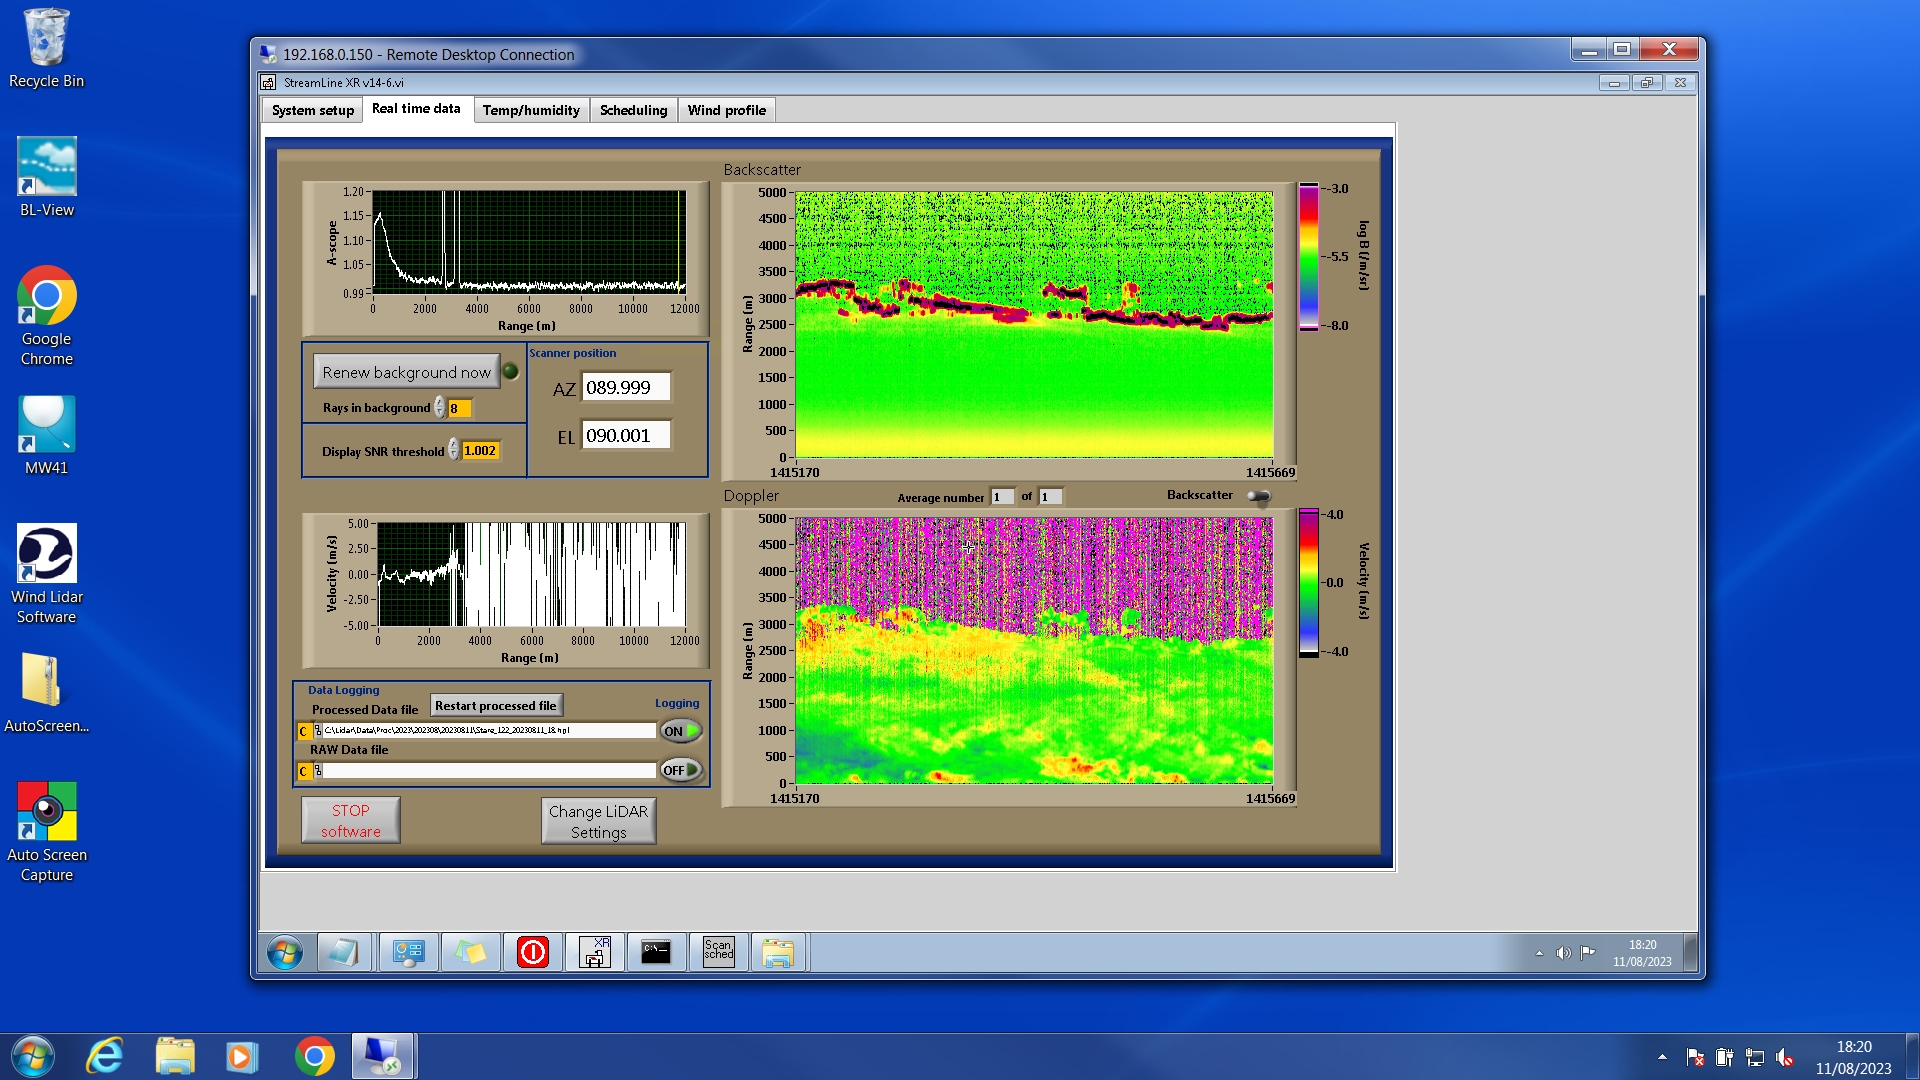Toggle RAW data file logging OFF switch
Viewport: 1920px width, 1080px height.
681,770
